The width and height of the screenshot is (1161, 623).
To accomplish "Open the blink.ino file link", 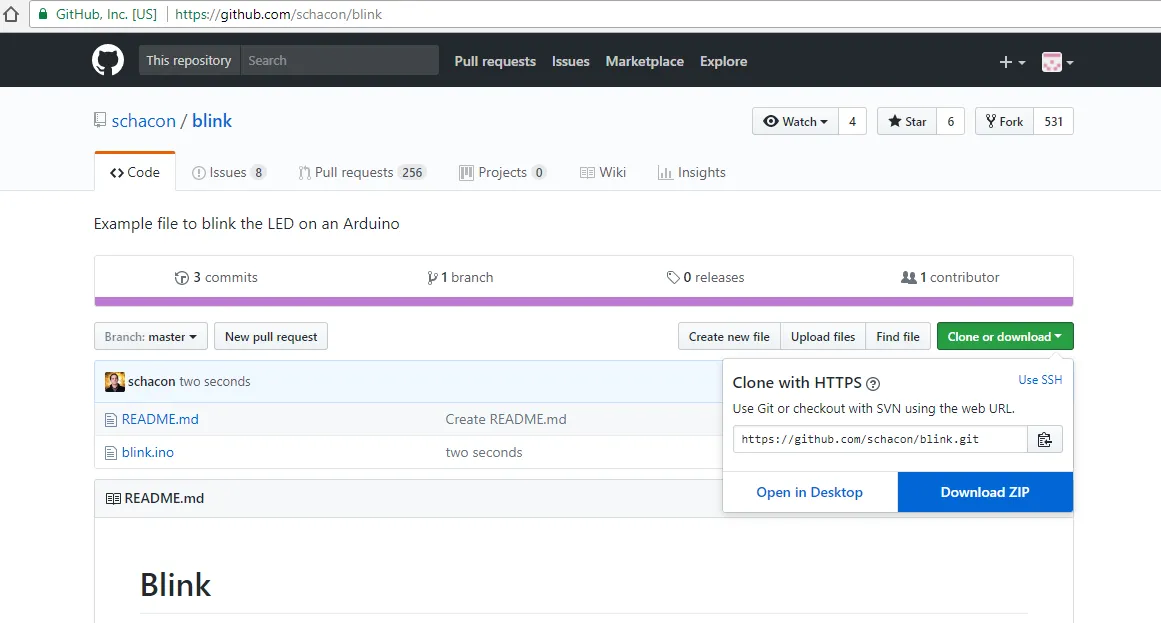I will 147,452.
